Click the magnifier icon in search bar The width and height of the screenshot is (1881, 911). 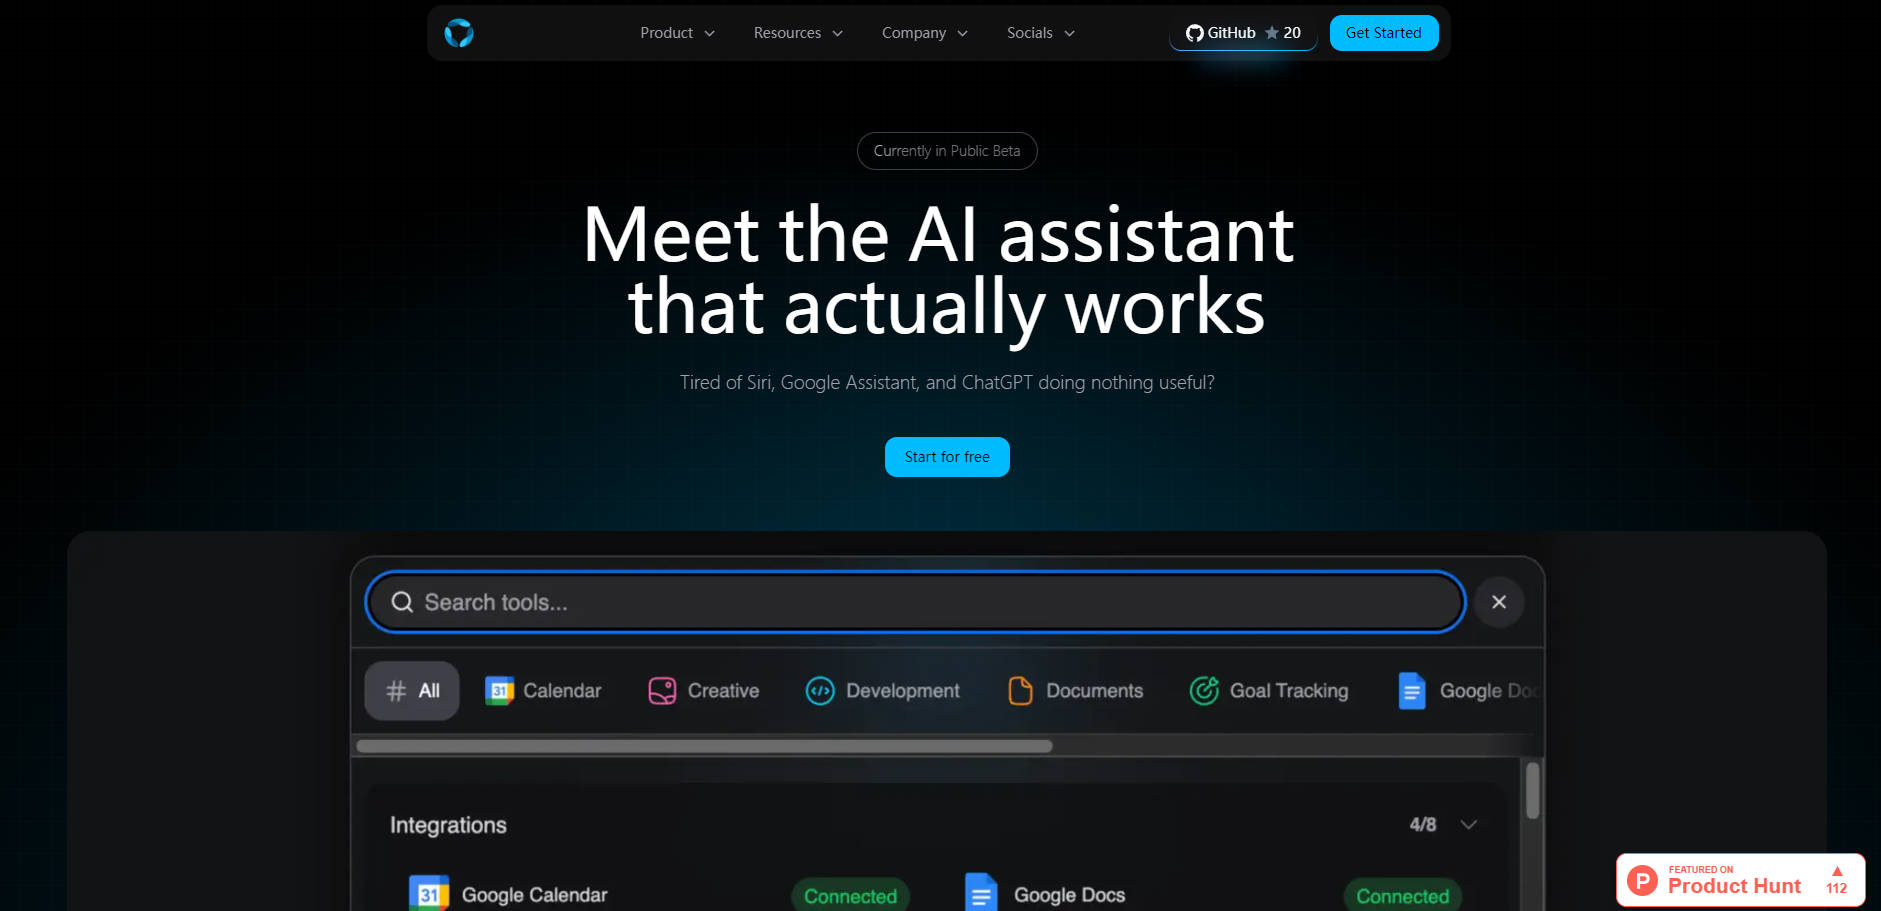click(402, 602)
